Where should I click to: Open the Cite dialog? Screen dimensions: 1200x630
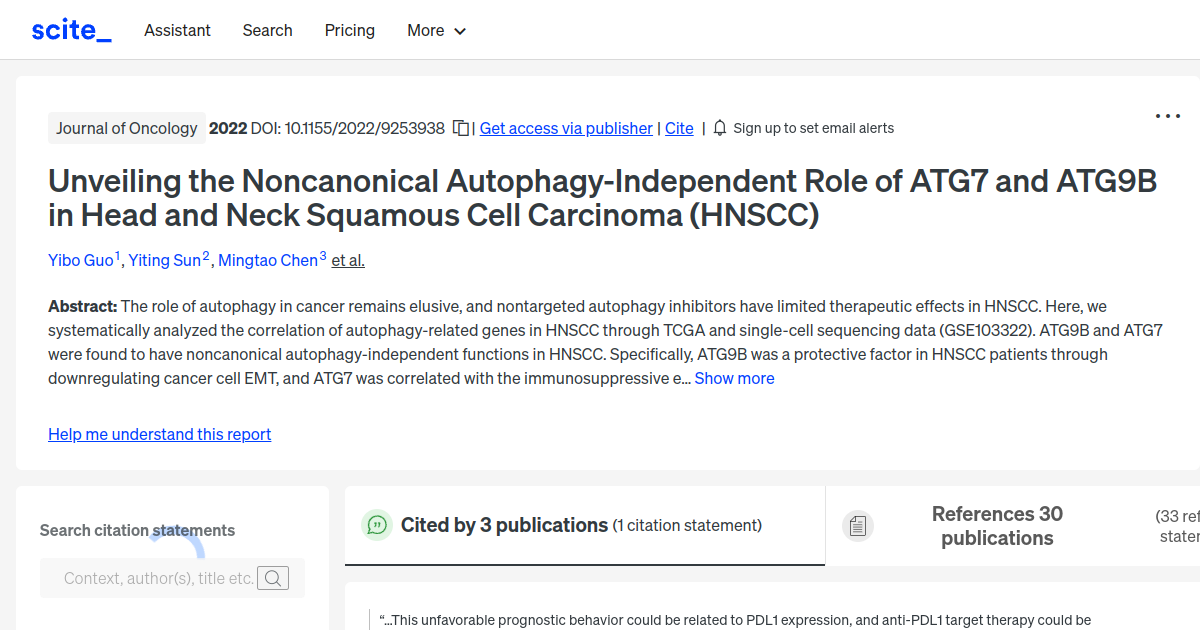click(x=679, y=128)
